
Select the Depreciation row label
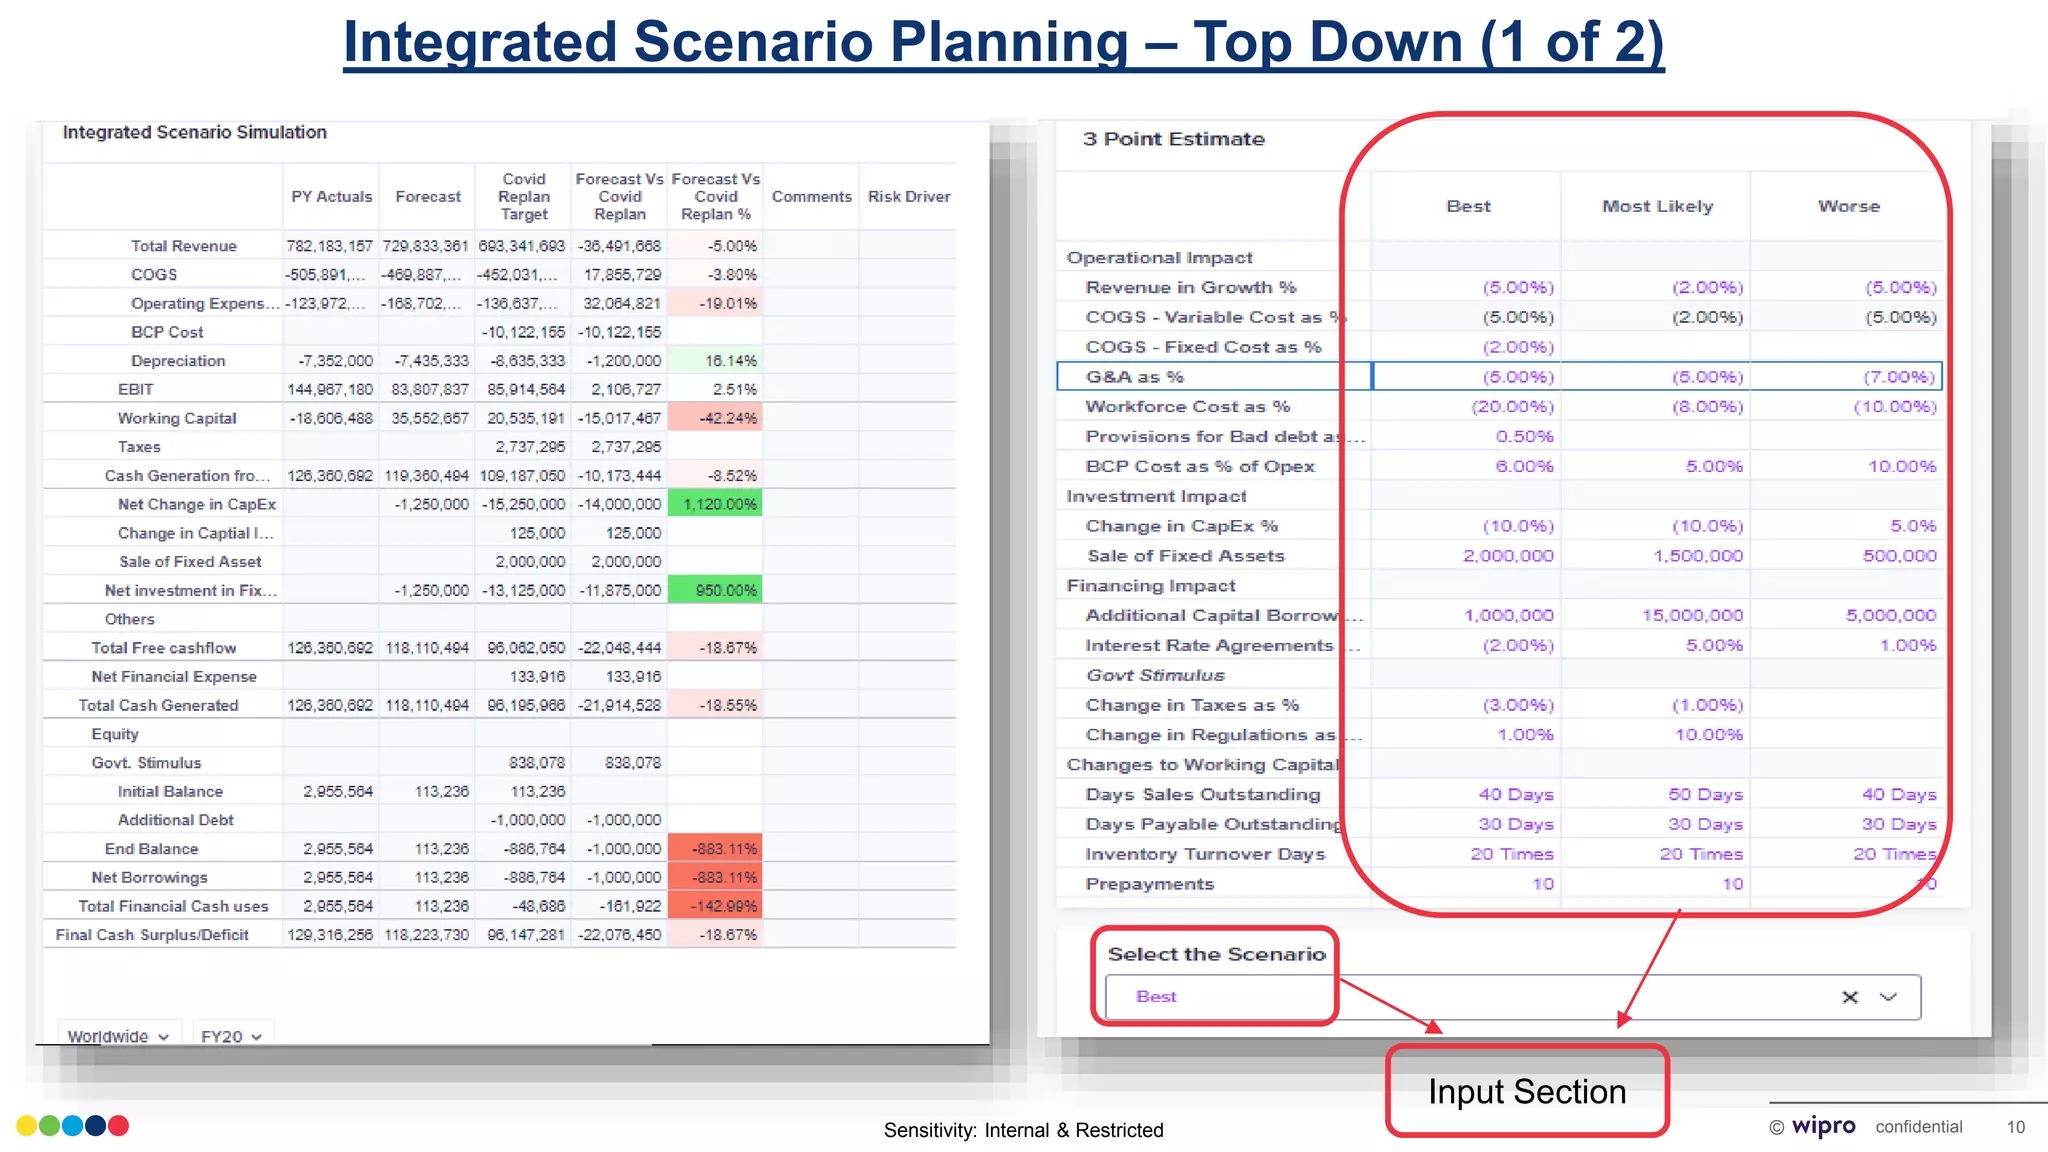178,361
